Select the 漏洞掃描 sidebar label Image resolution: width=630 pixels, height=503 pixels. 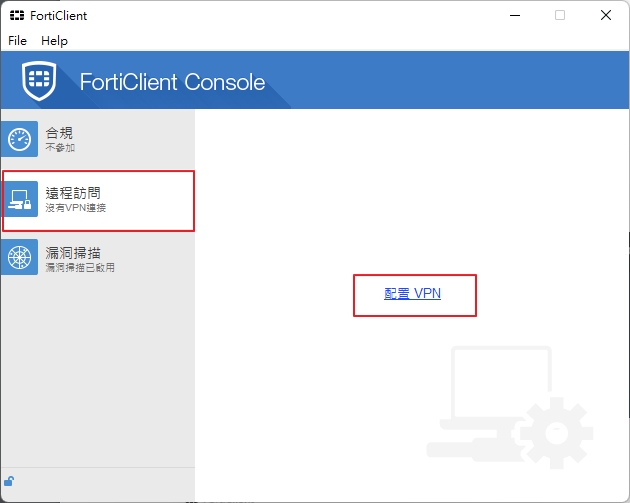(x=73, y=253)
